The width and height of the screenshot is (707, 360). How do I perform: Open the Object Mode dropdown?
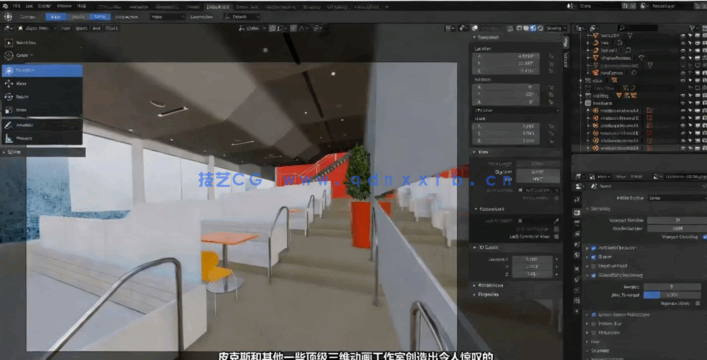click(36, 28)
